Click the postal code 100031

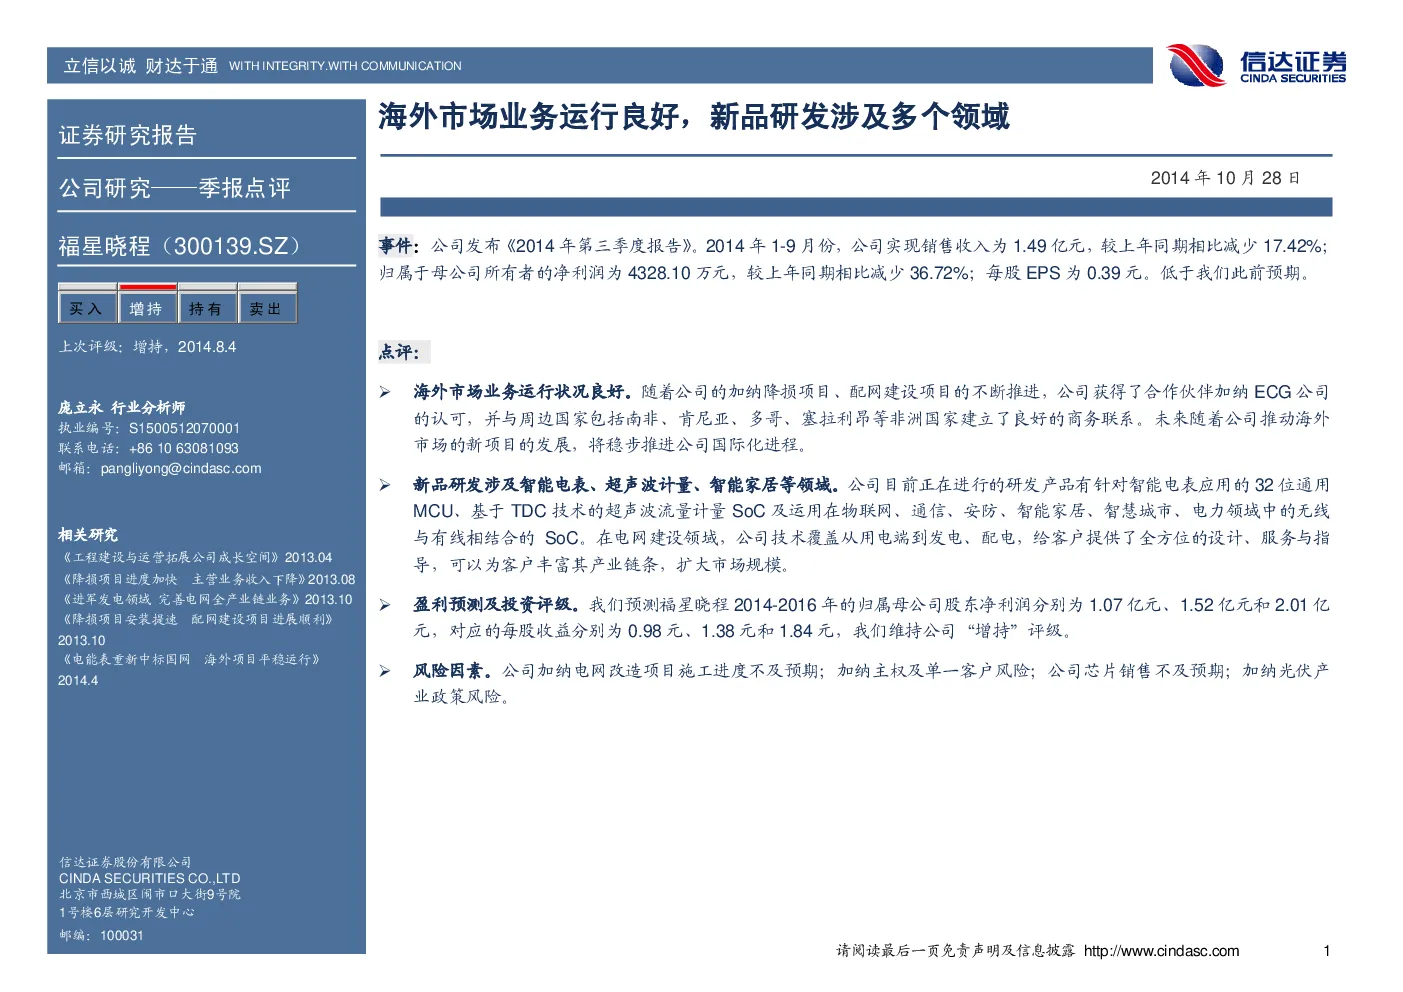[x=122, y=935]
